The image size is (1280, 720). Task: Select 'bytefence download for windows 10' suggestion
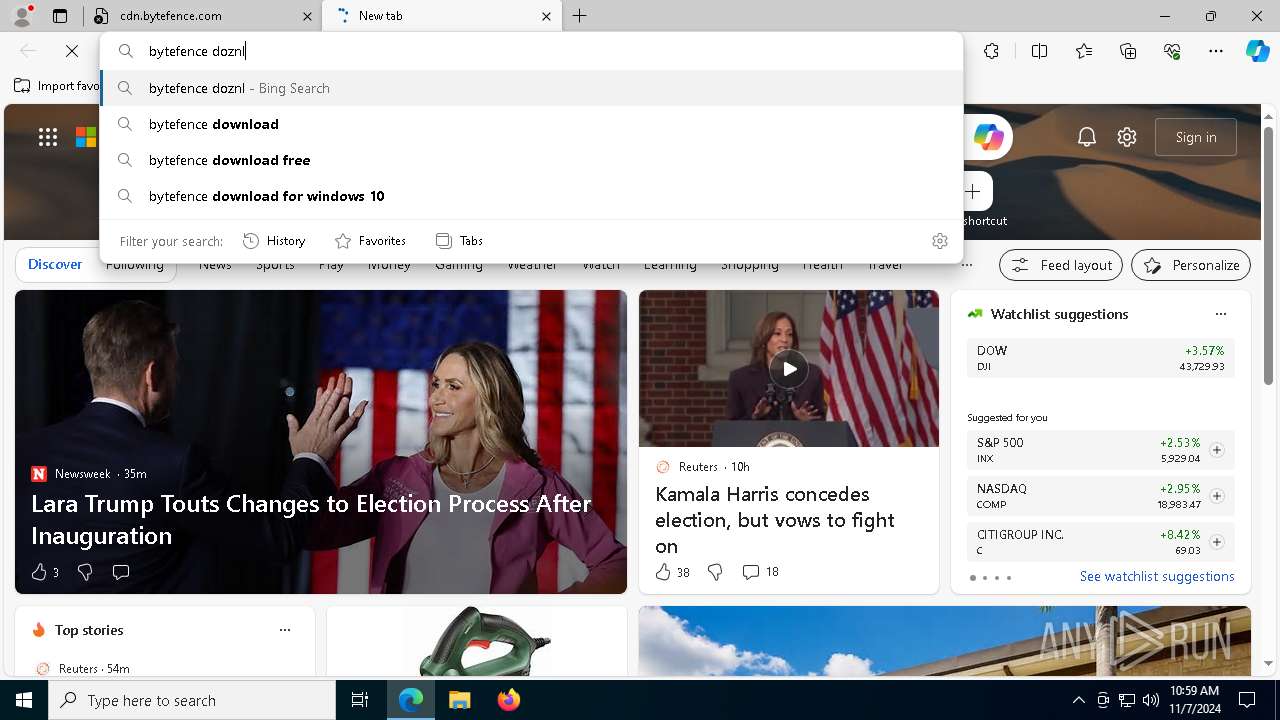click(x=531, y=196)
